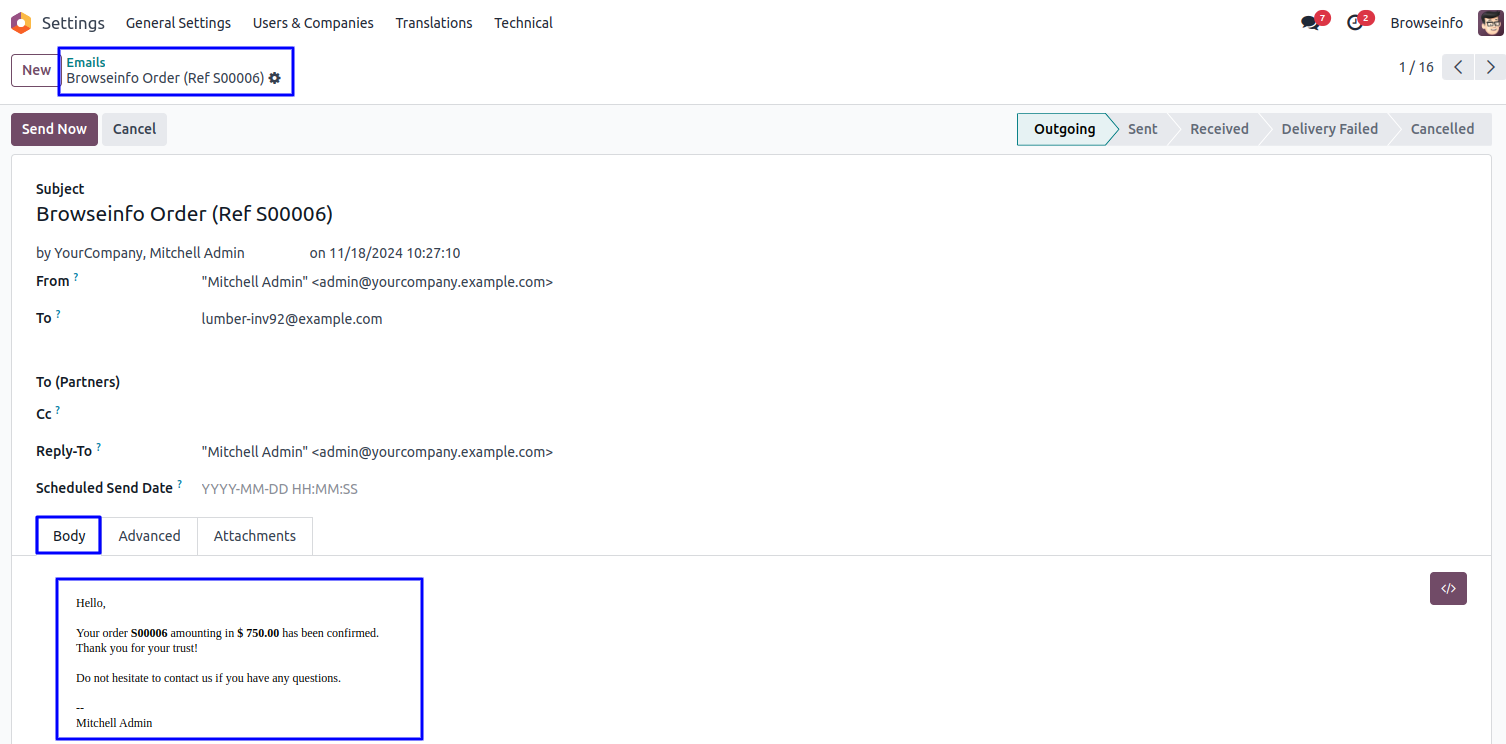Open the General Settings menu
The image size is (1506, 744).
[178, 23]
